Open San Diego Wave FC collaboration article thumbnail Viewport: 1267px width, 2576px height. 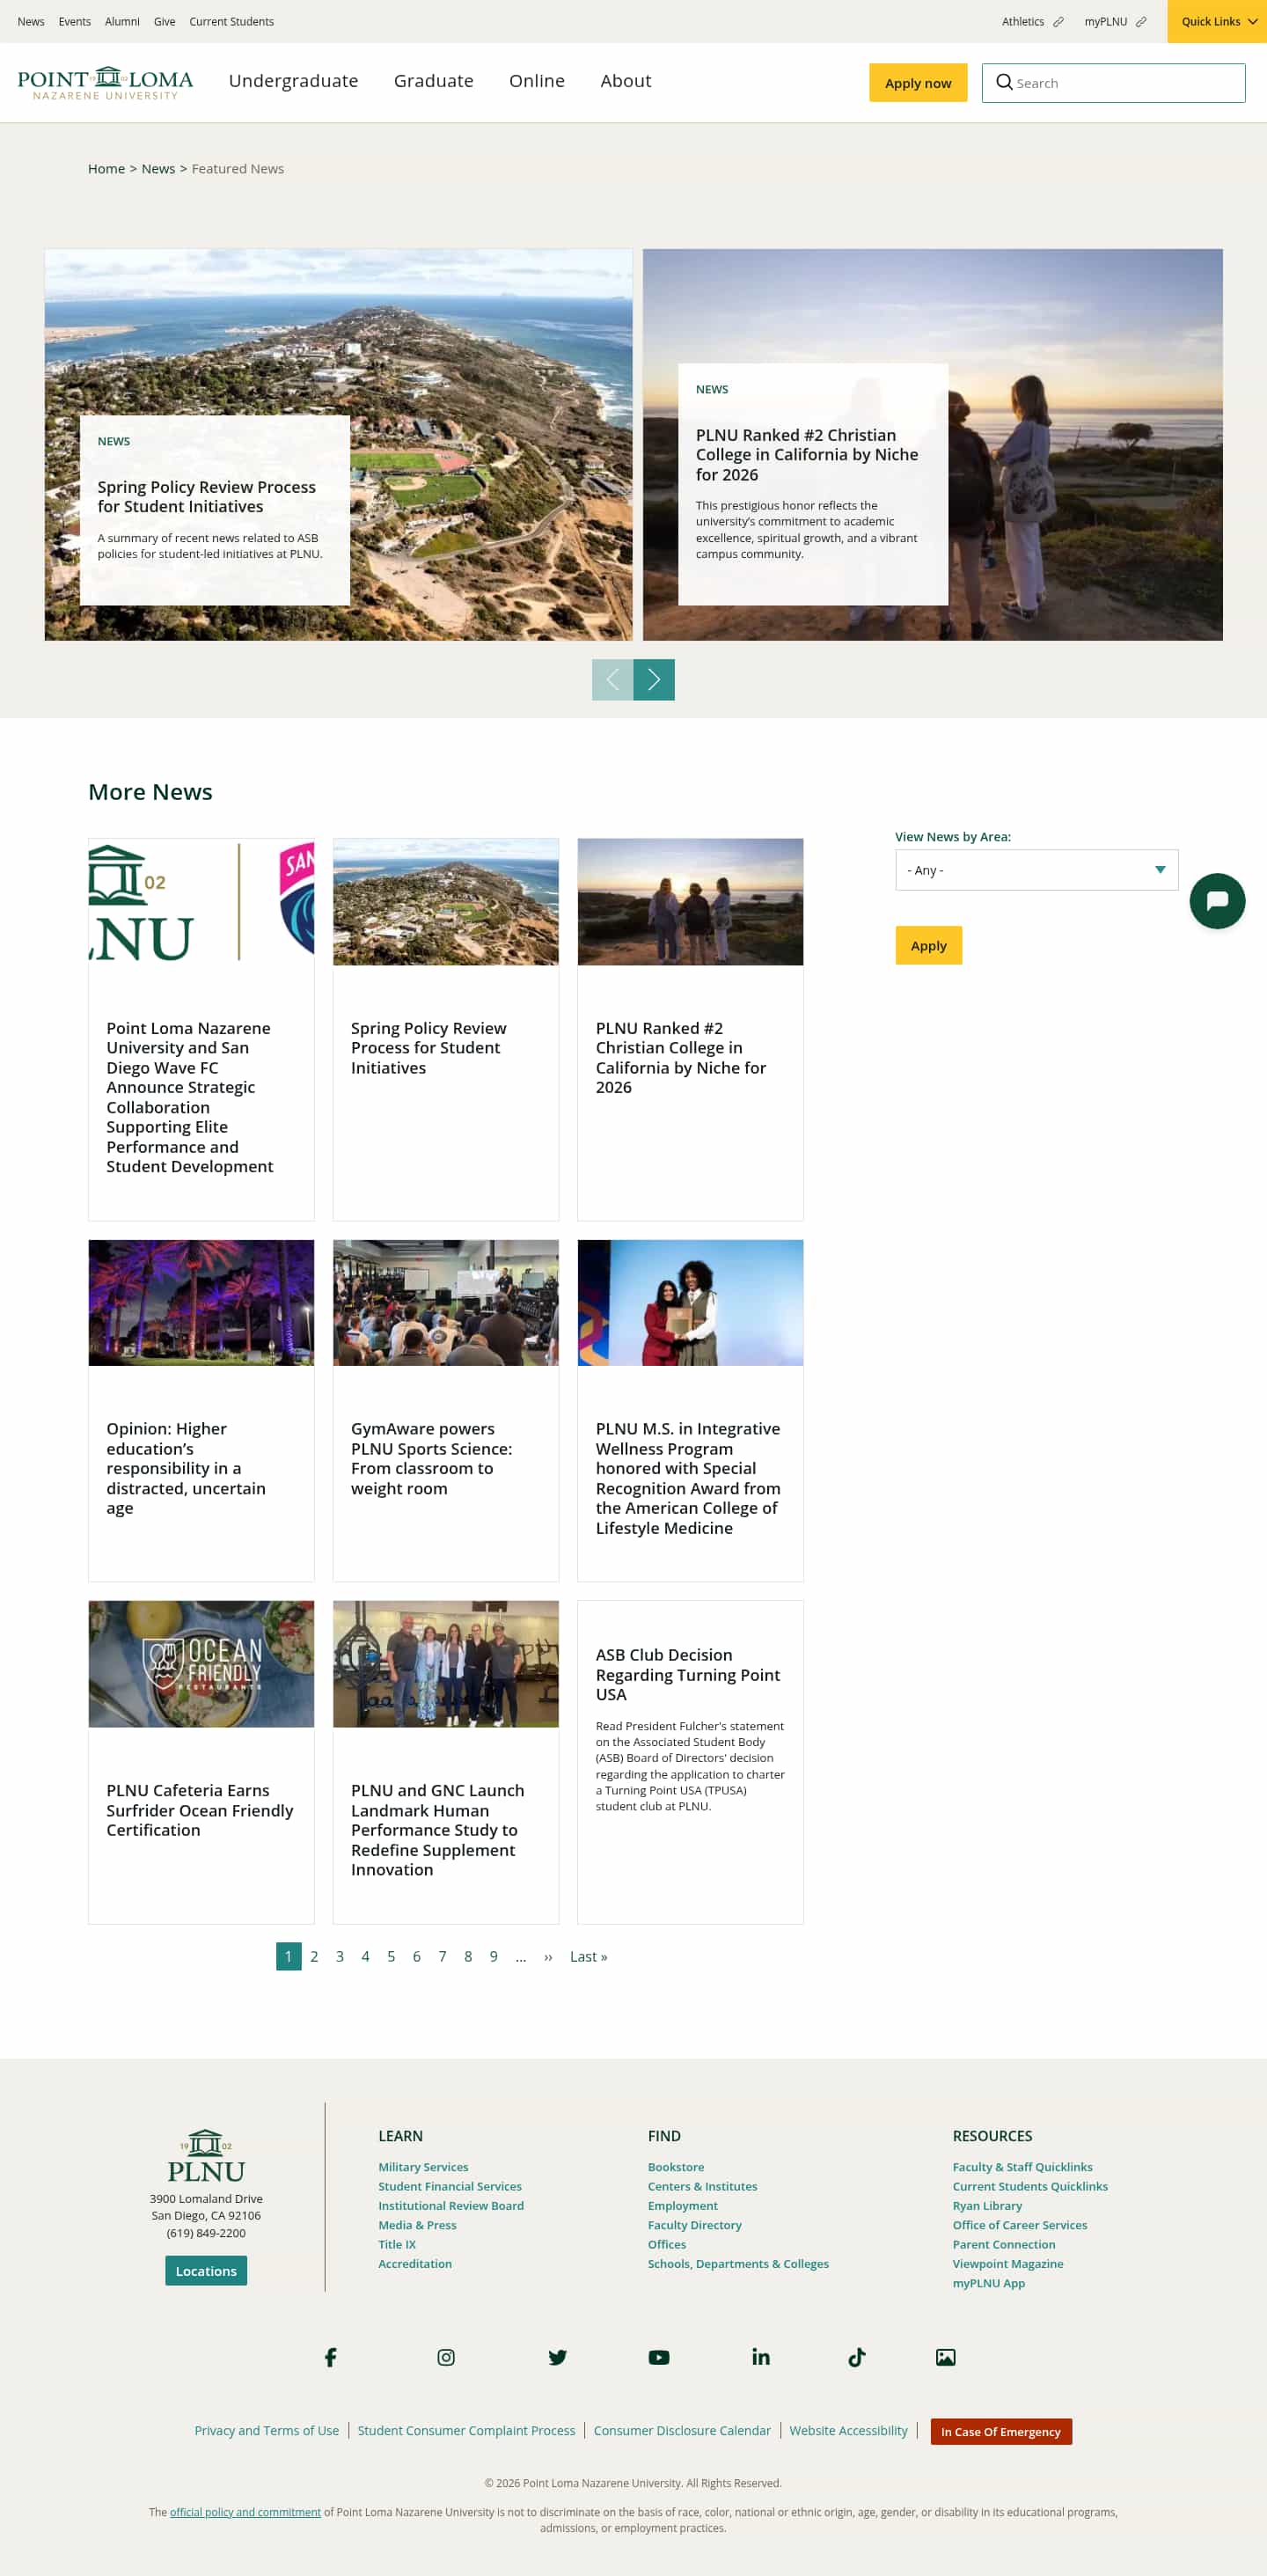[201, 902]
